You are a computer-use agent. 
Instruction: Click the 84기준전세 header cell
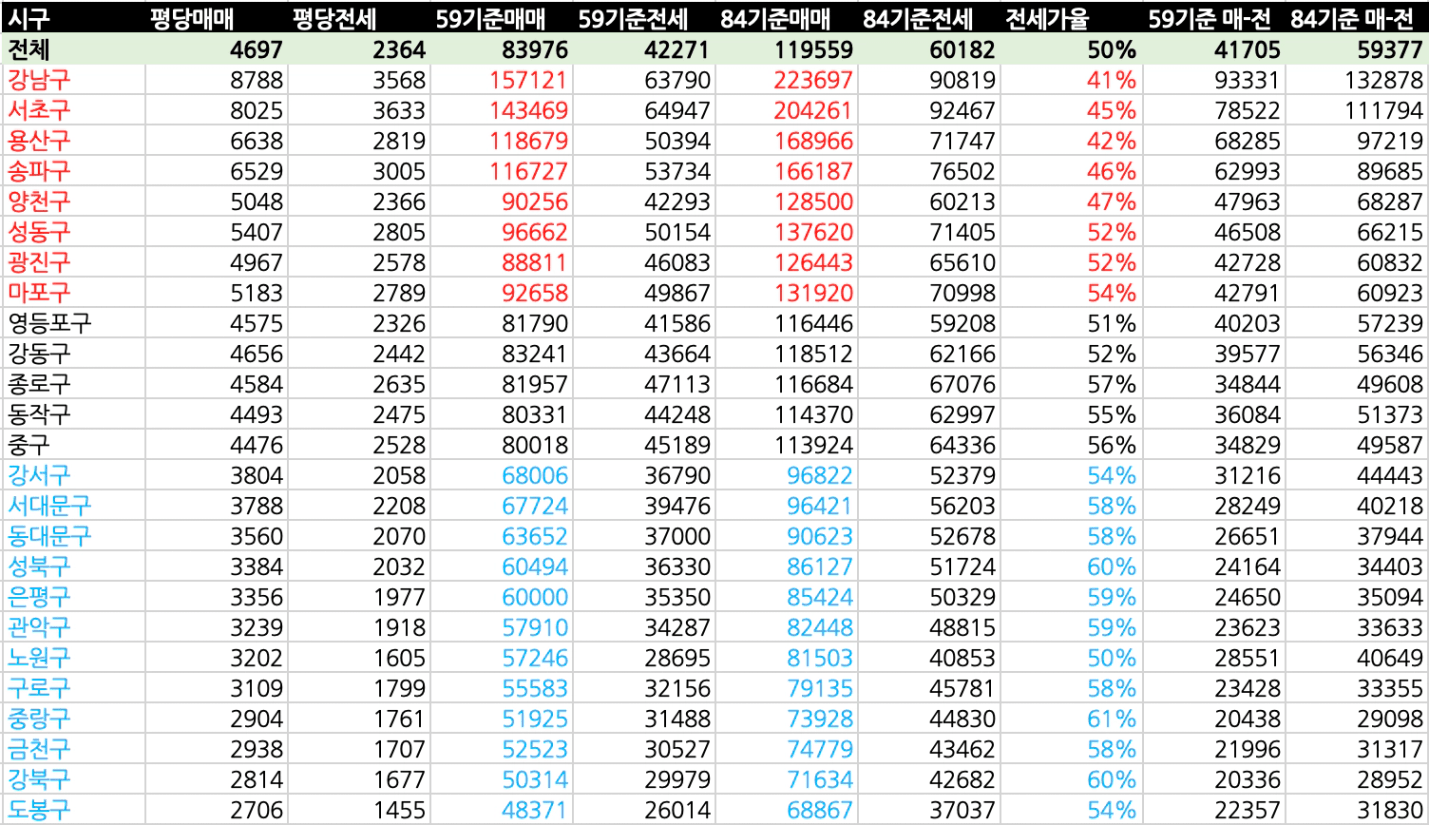[x=918, y=18]
